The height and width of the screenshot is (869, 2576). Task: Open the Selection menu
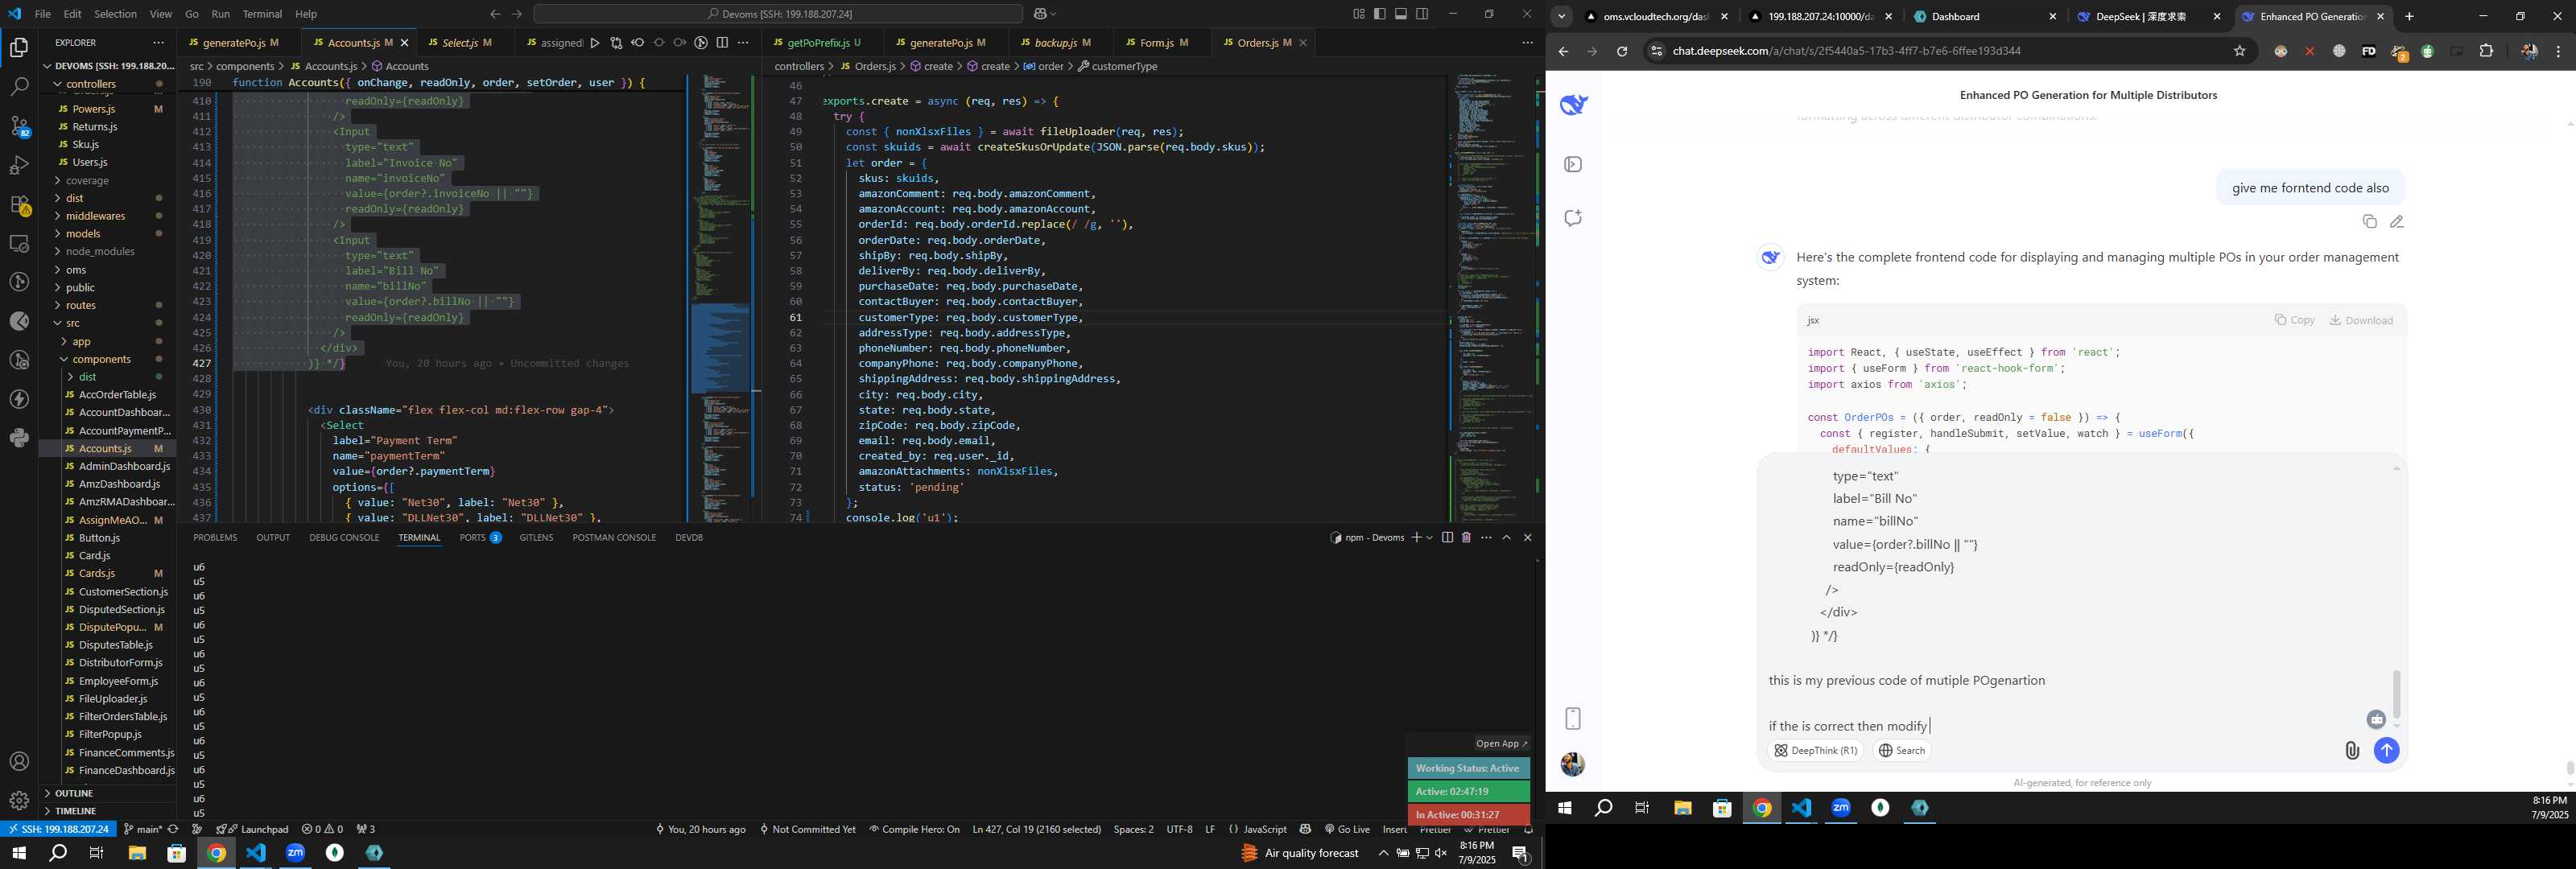coord(115,14)
